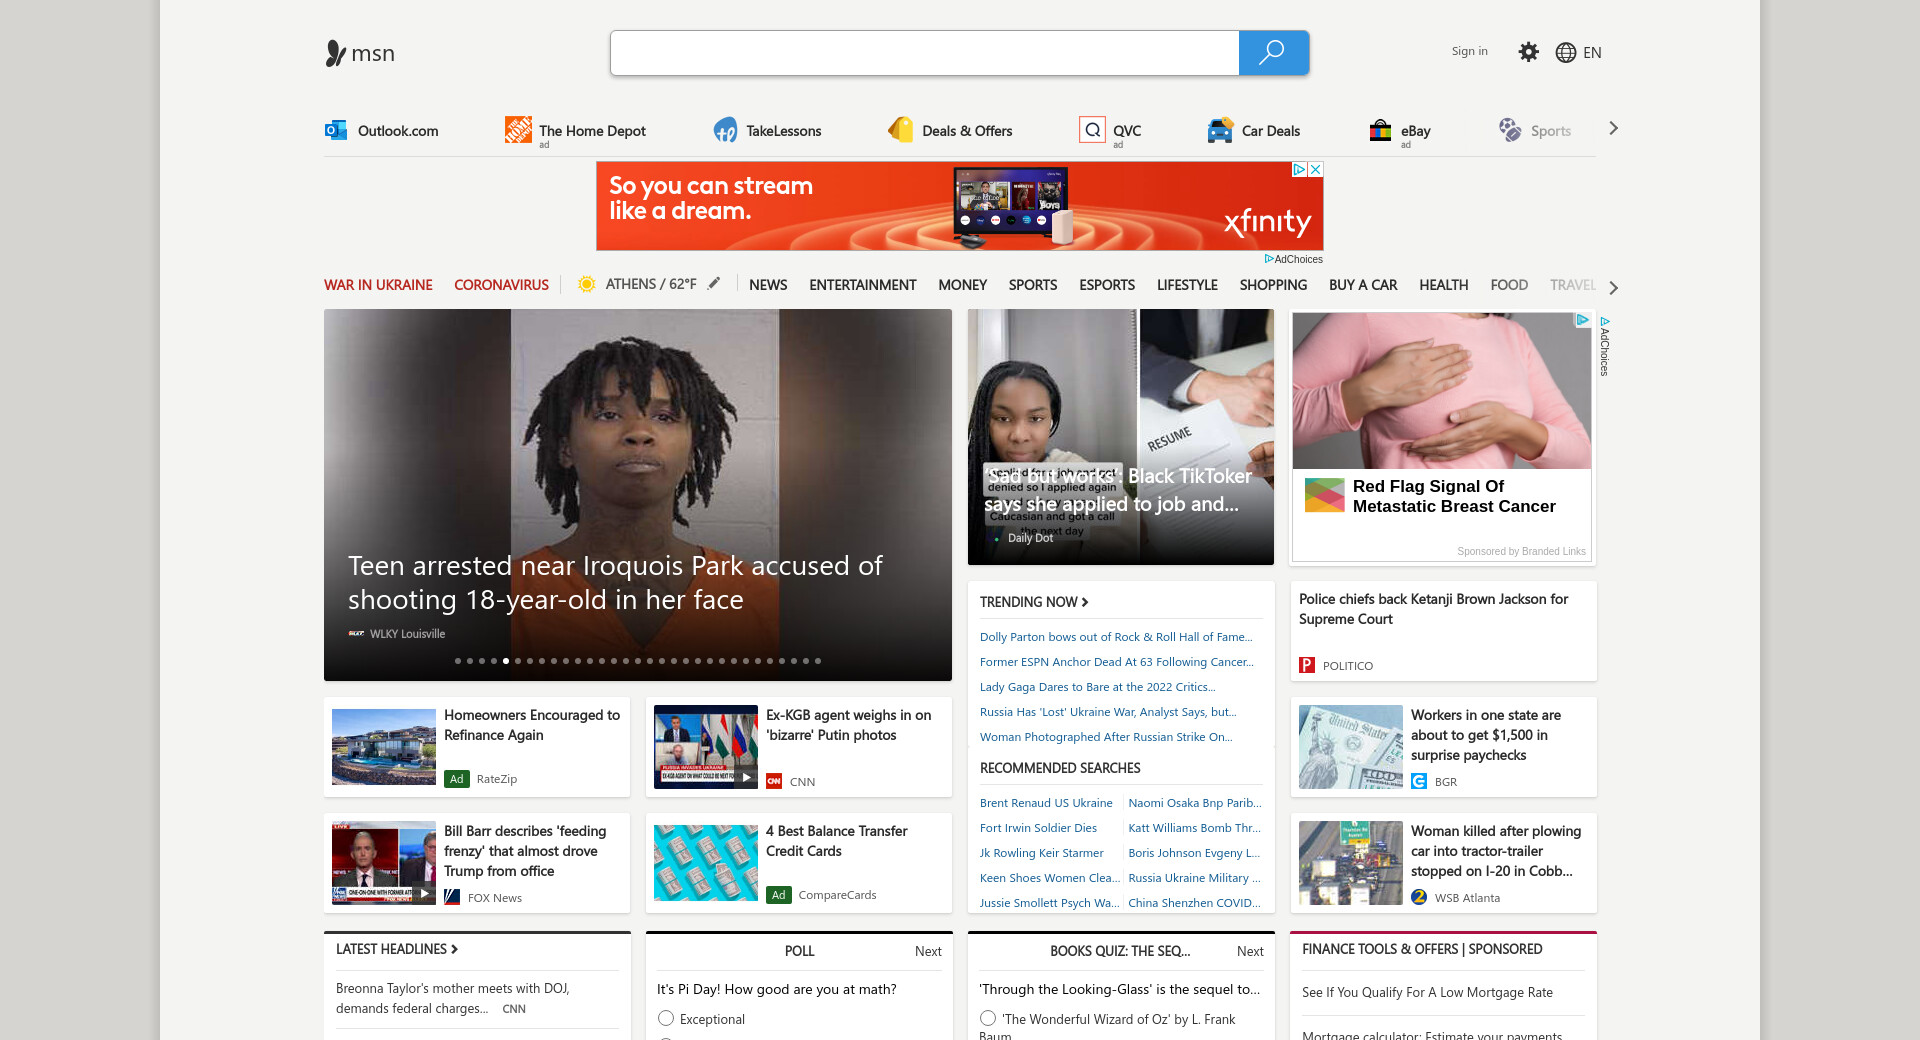Click the AdChoices icon on Xfinity banner
Viewport: 1920px width, 1040px height.
coord(1300,170)
